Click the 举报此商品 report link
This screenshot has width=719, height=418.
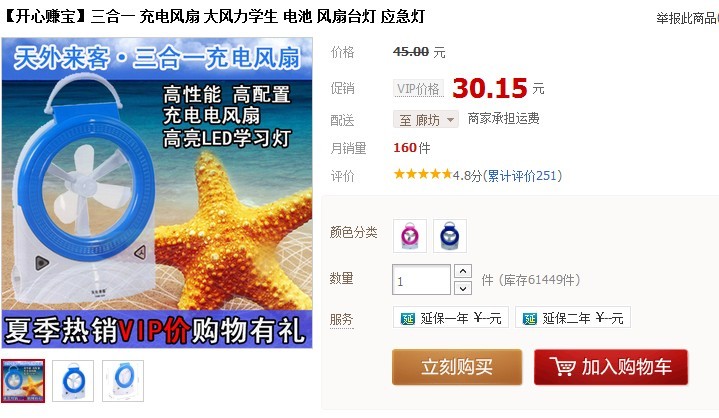click(x=687, y=18)
